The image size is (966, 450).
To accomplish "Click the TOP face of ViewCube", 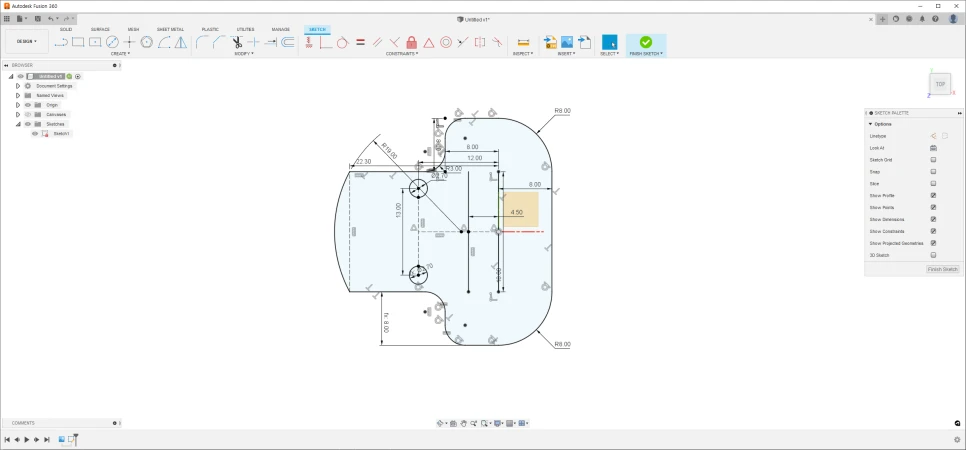I will coord(940,84).
